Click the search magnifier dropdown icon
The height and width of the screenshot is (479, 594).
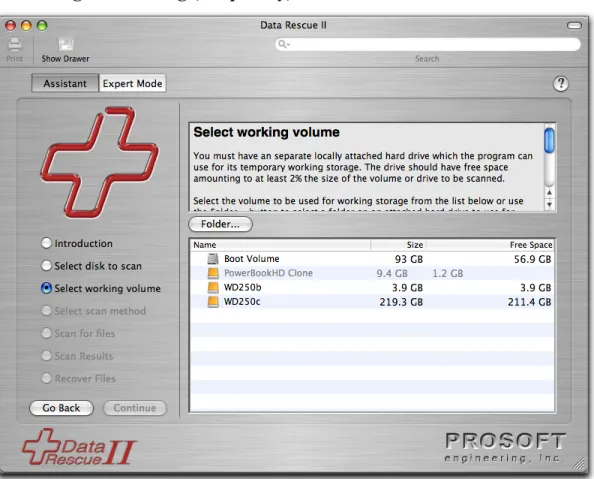pyautogui.click(x=283, y=44)
